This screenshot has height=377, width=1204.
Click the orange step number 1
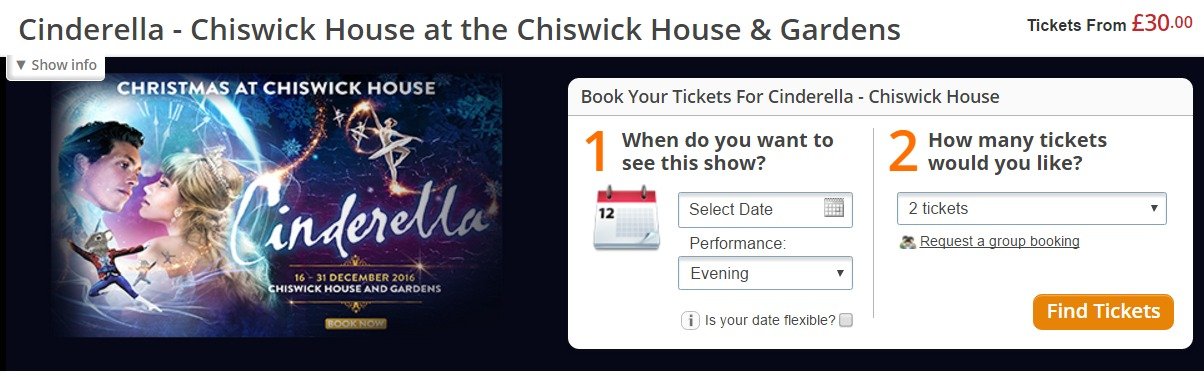596,152
